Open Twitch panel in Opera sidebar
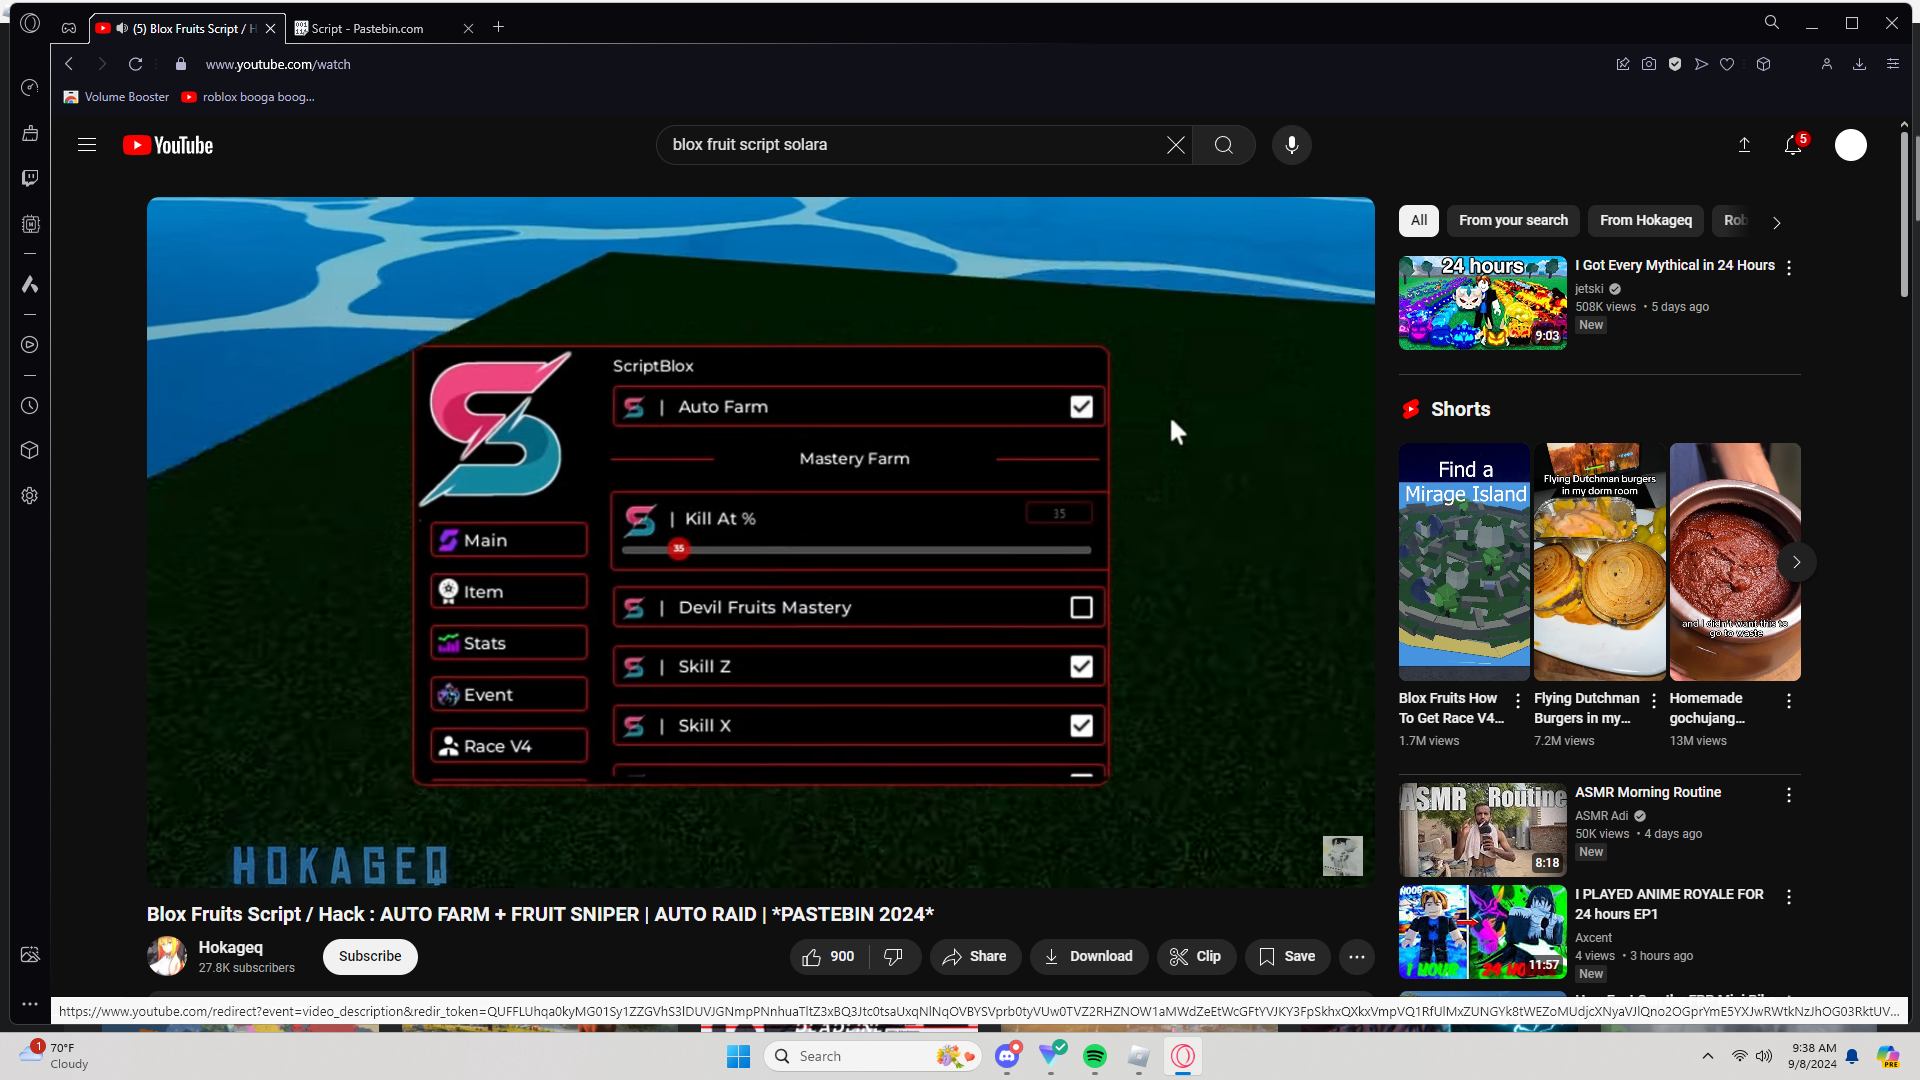Viewport: 1920px width, 1080px height. 30,178
